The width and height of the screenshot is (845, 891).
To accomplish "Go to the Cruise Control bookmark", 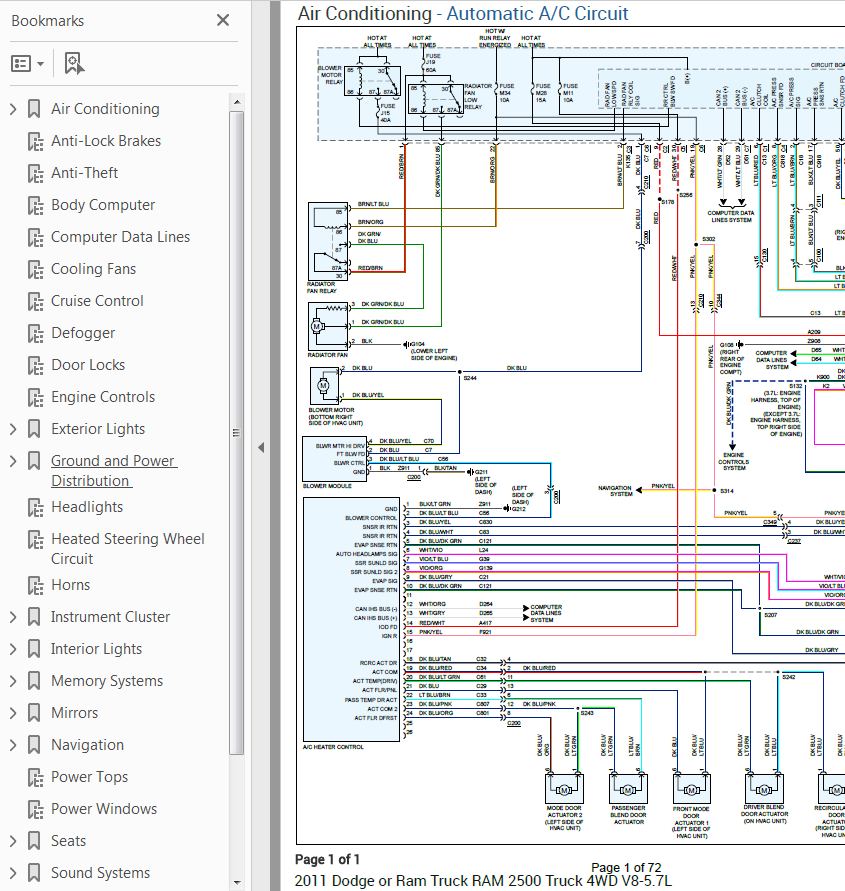I will pyautogui.click(x=97, y=301).
